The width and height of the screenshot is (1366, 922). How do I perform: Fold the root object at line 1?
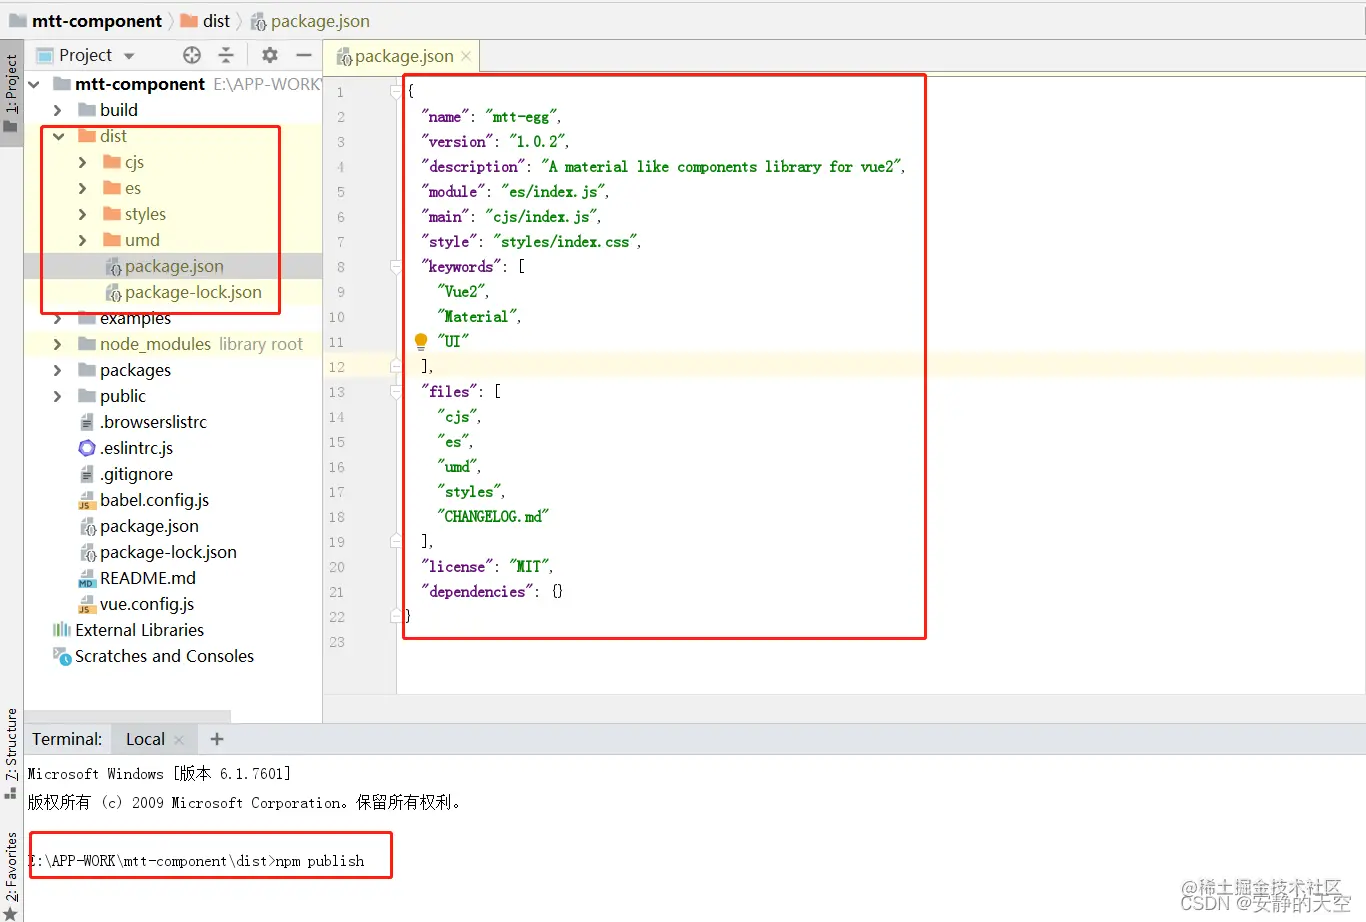396,91
